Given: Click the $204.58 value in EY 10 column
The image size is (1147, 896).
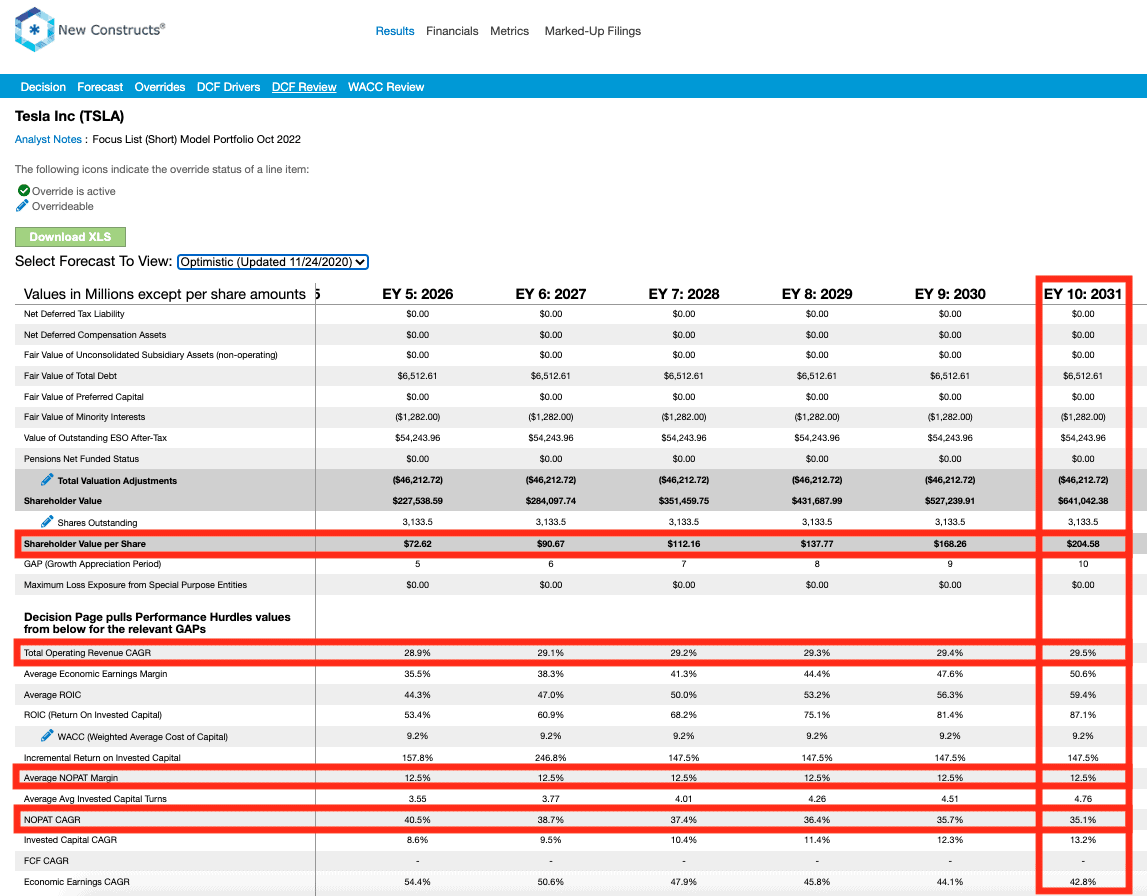Looking at the screenshot, I should click(x=1083, y=544).
